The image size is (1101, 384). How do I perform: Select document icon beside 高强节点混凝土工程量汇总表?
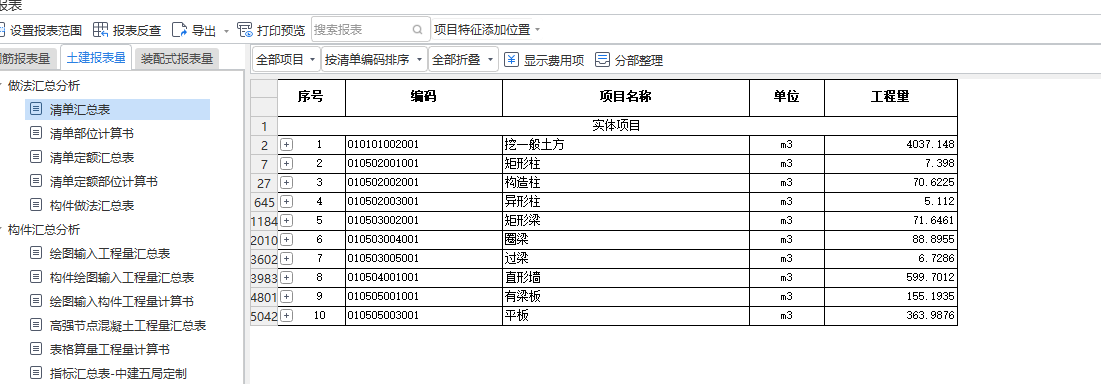36,325
